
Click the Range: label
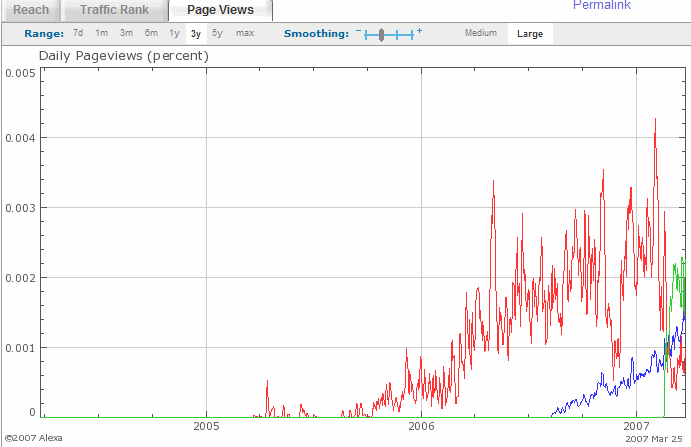tap(44, 34)
